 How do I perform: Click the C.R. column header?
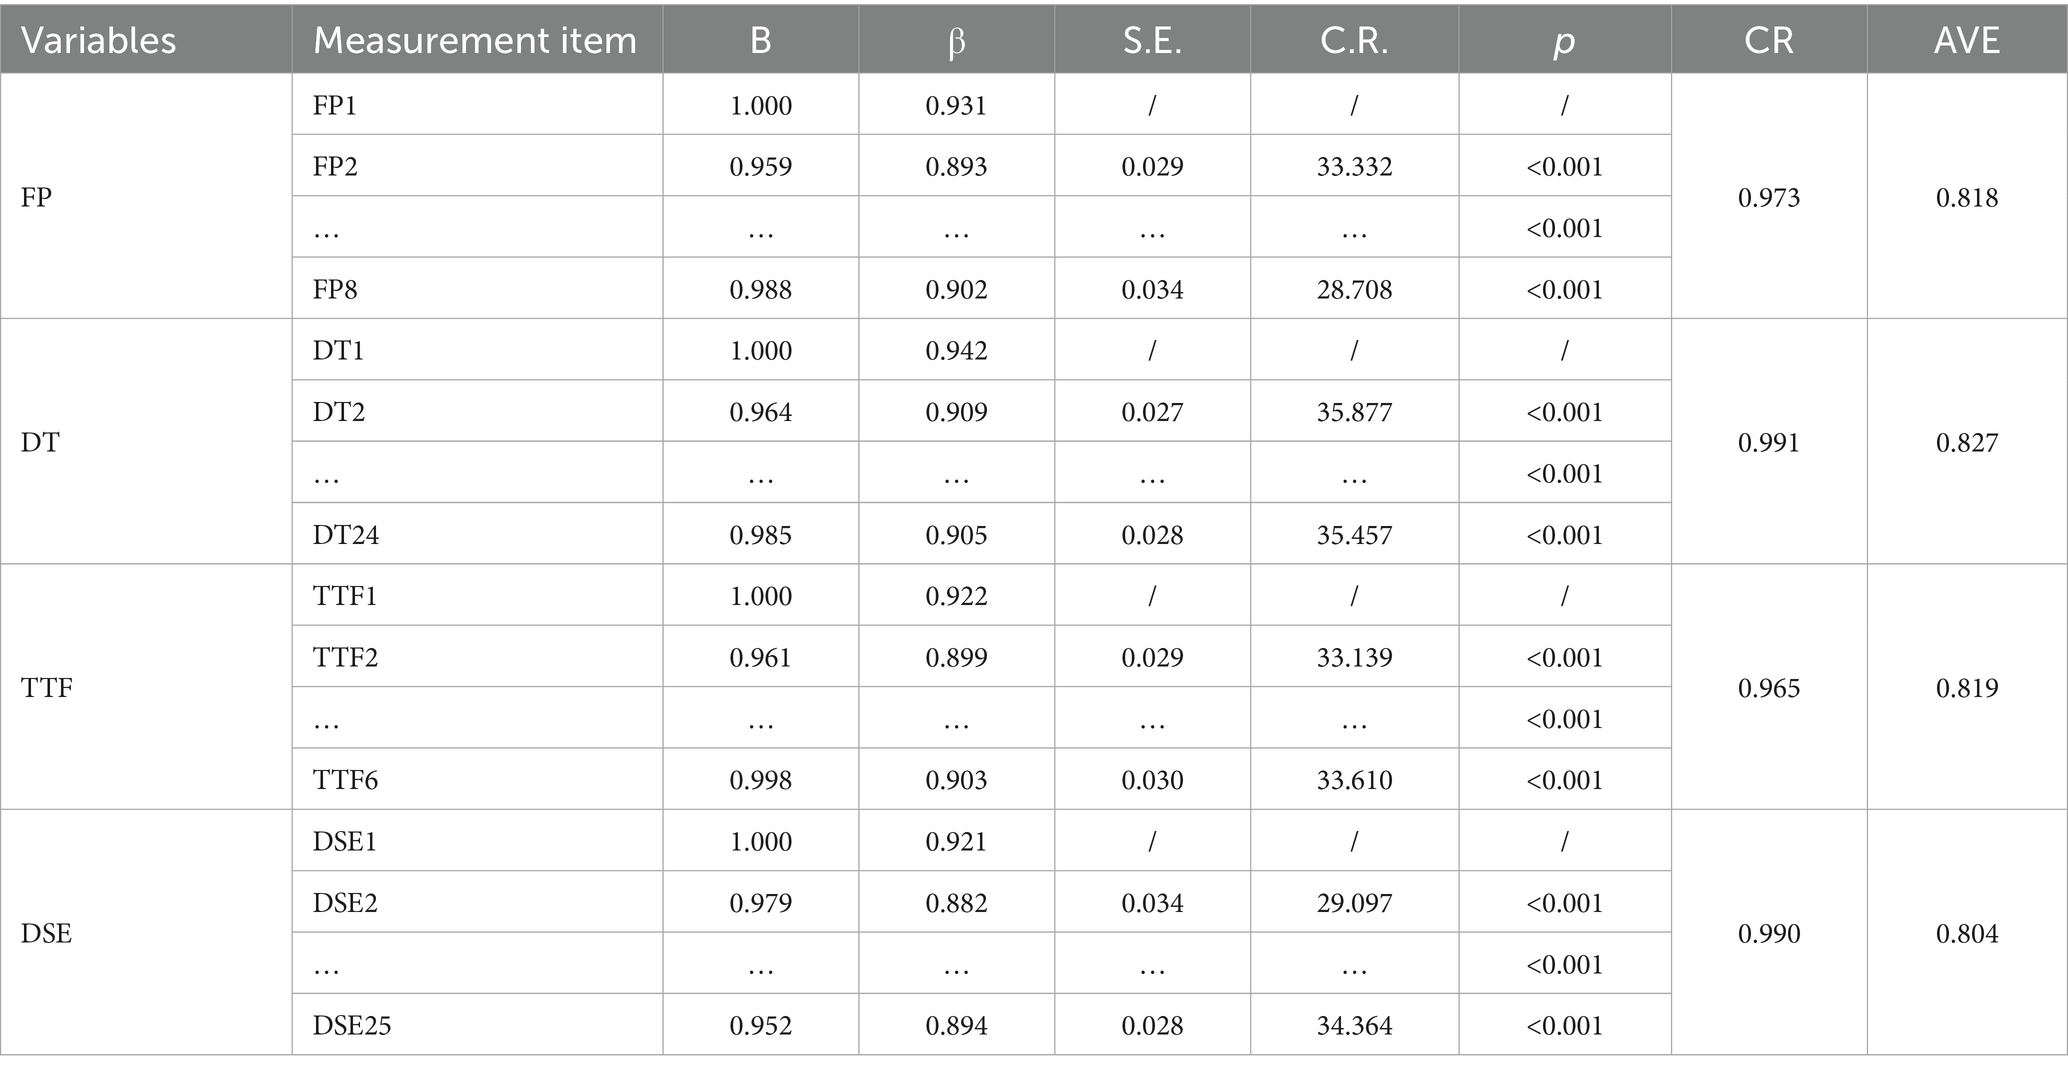click(1354, 40)
